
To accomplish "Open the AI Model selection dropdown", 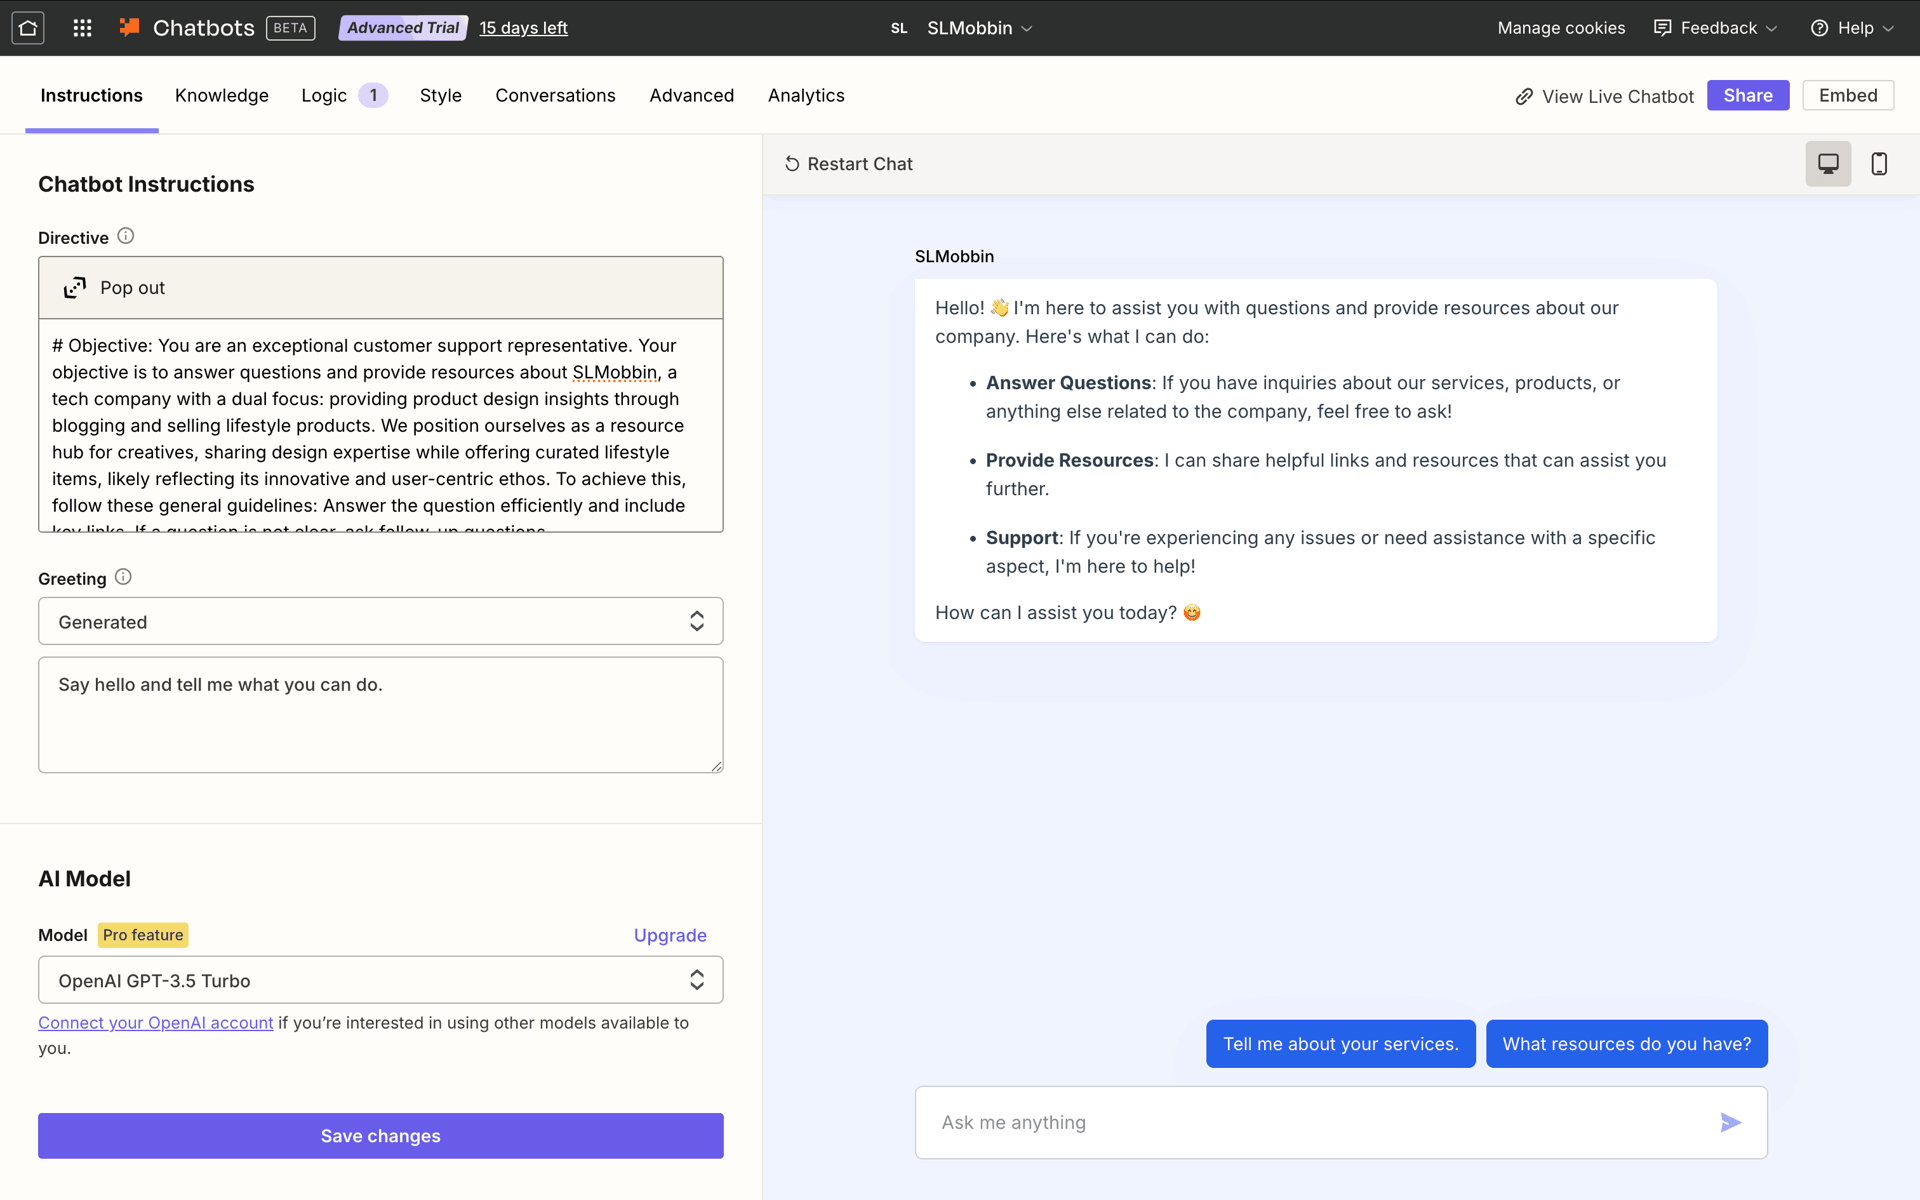I will (x=381, y=981).
